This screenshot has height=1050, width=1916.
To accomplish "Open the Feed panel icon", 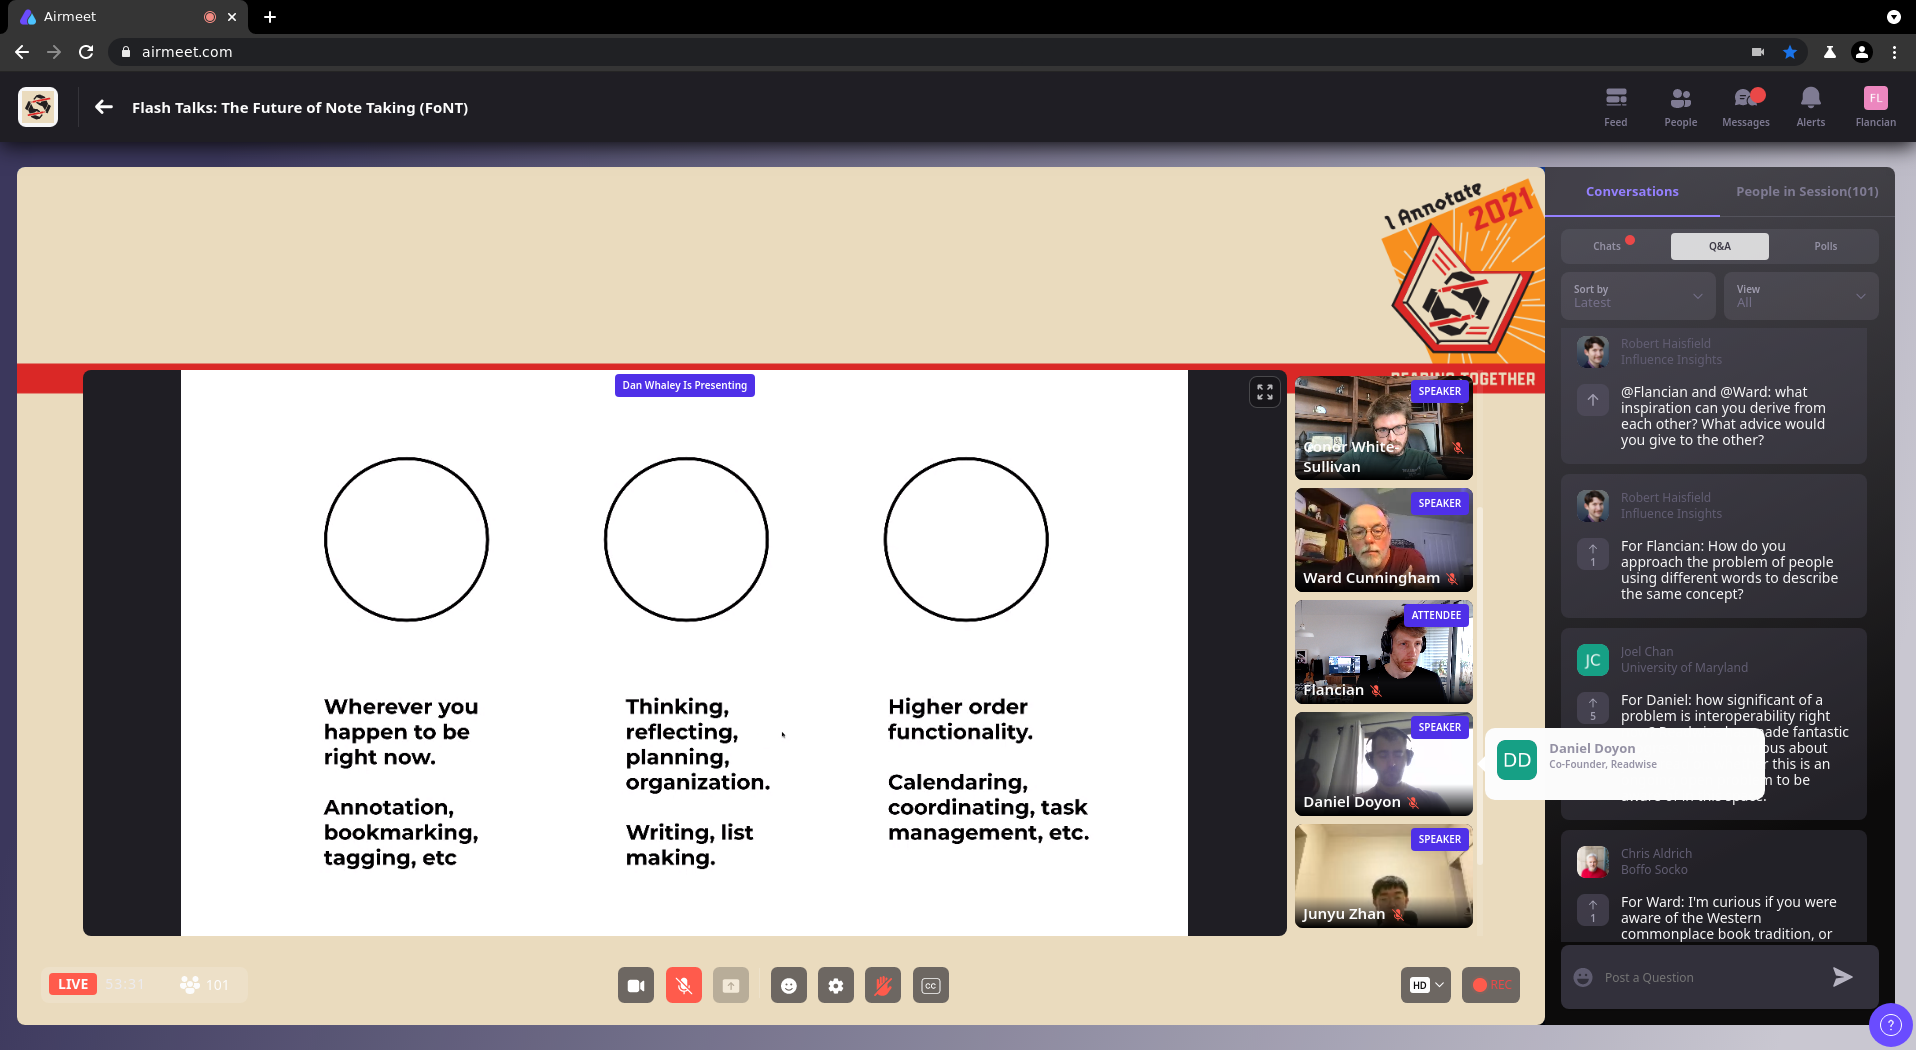I will pos(1615,106).
